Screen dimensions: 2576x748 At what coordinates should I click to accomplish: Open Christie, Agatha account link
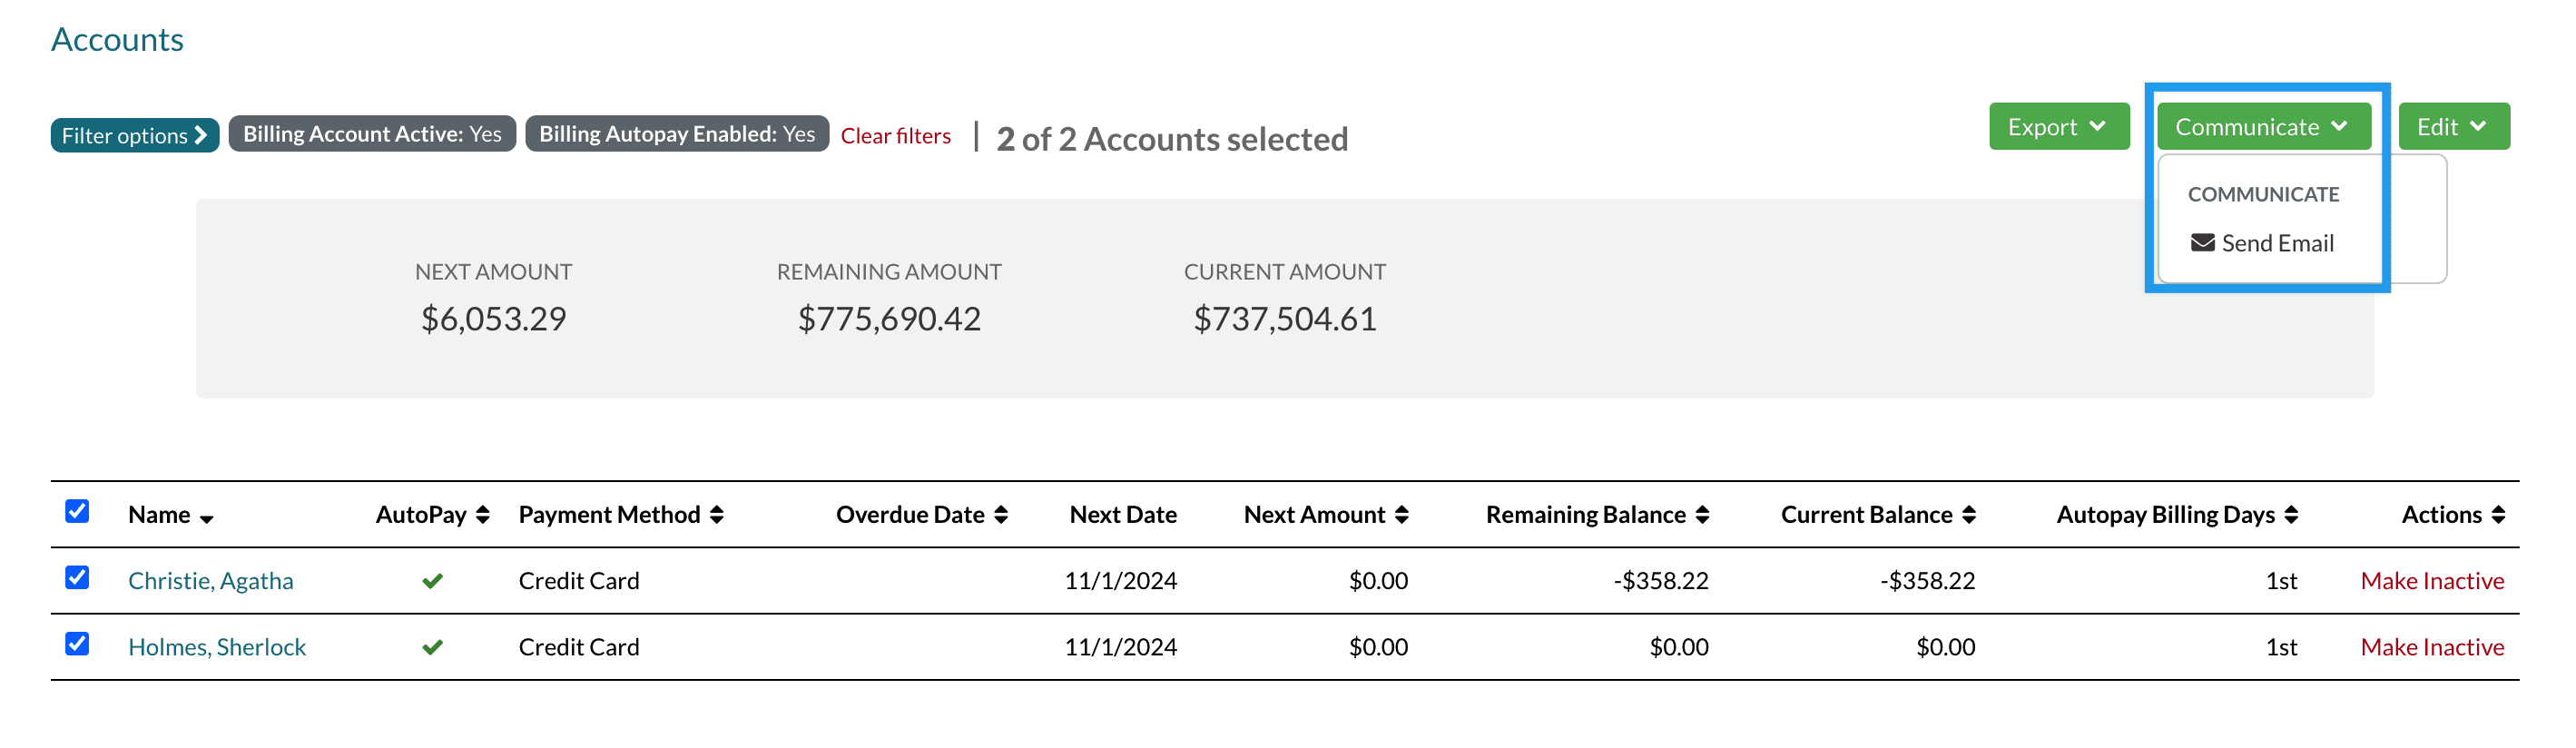[x=211, y=581]
